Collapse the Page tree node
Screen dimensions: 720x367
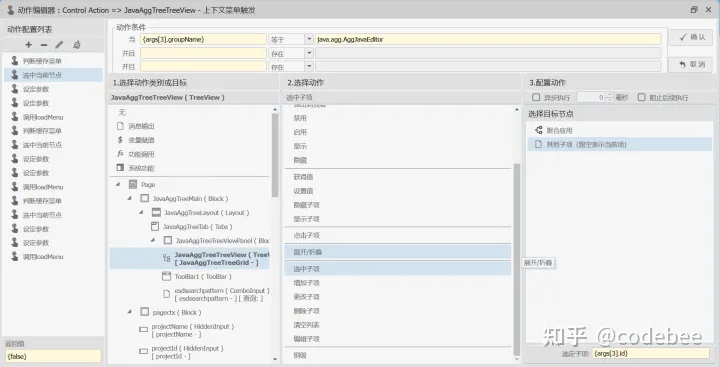click(118, 184)
